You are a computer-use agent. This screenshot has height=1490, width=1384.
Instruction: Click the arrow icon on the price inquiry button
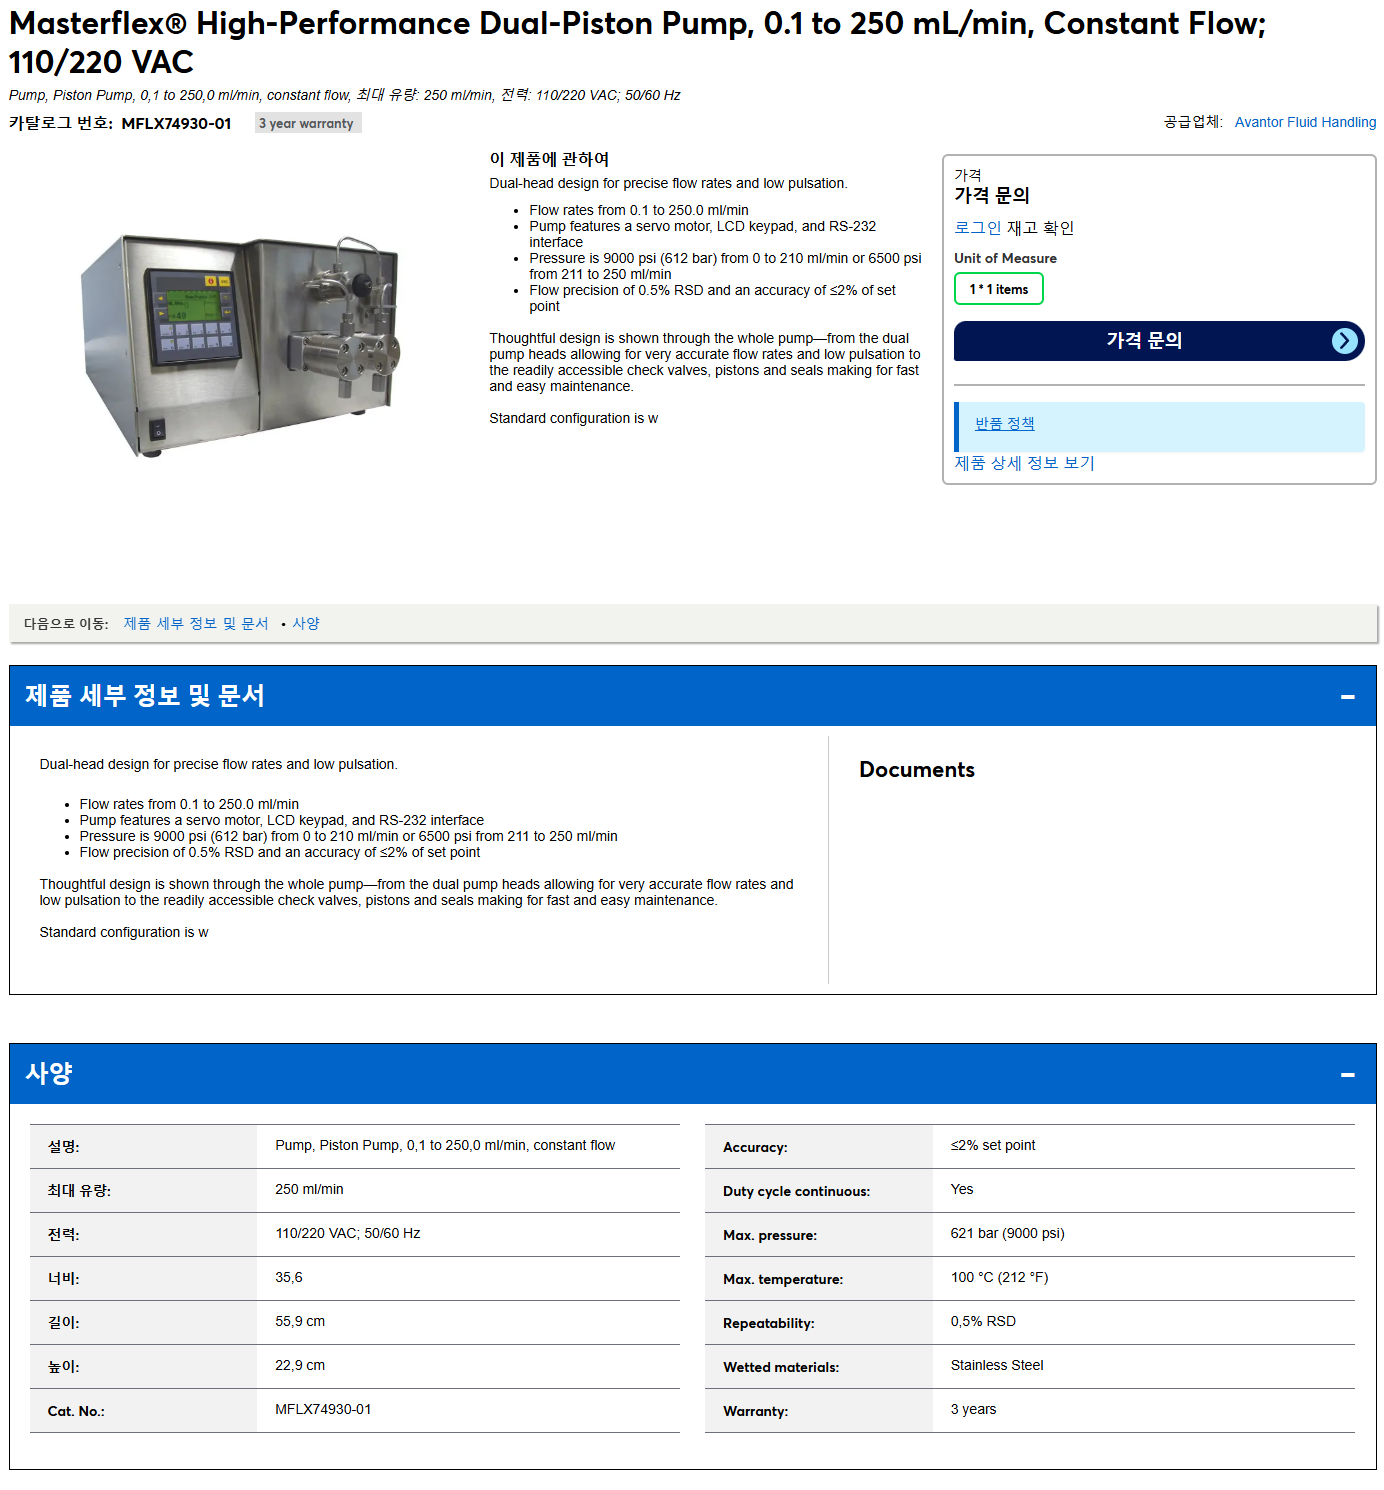coord(1345,341)
